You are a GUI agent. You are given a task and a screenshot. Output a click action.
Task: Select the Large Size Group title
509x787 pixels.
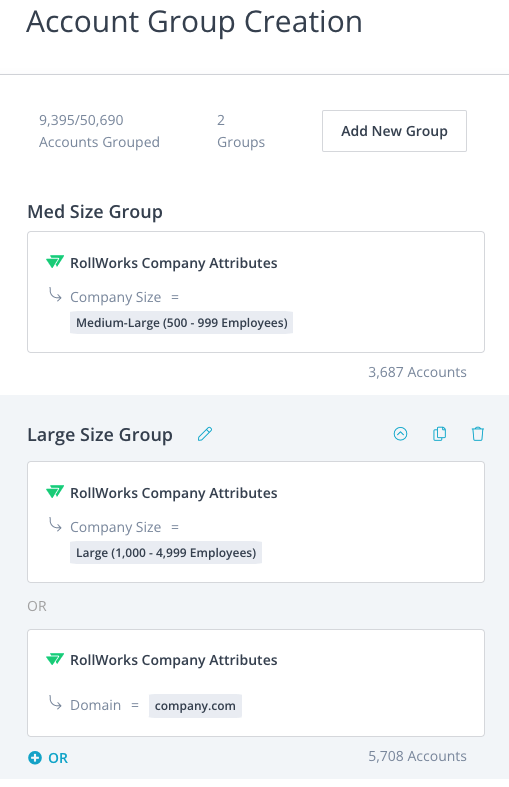pos(100,435)
